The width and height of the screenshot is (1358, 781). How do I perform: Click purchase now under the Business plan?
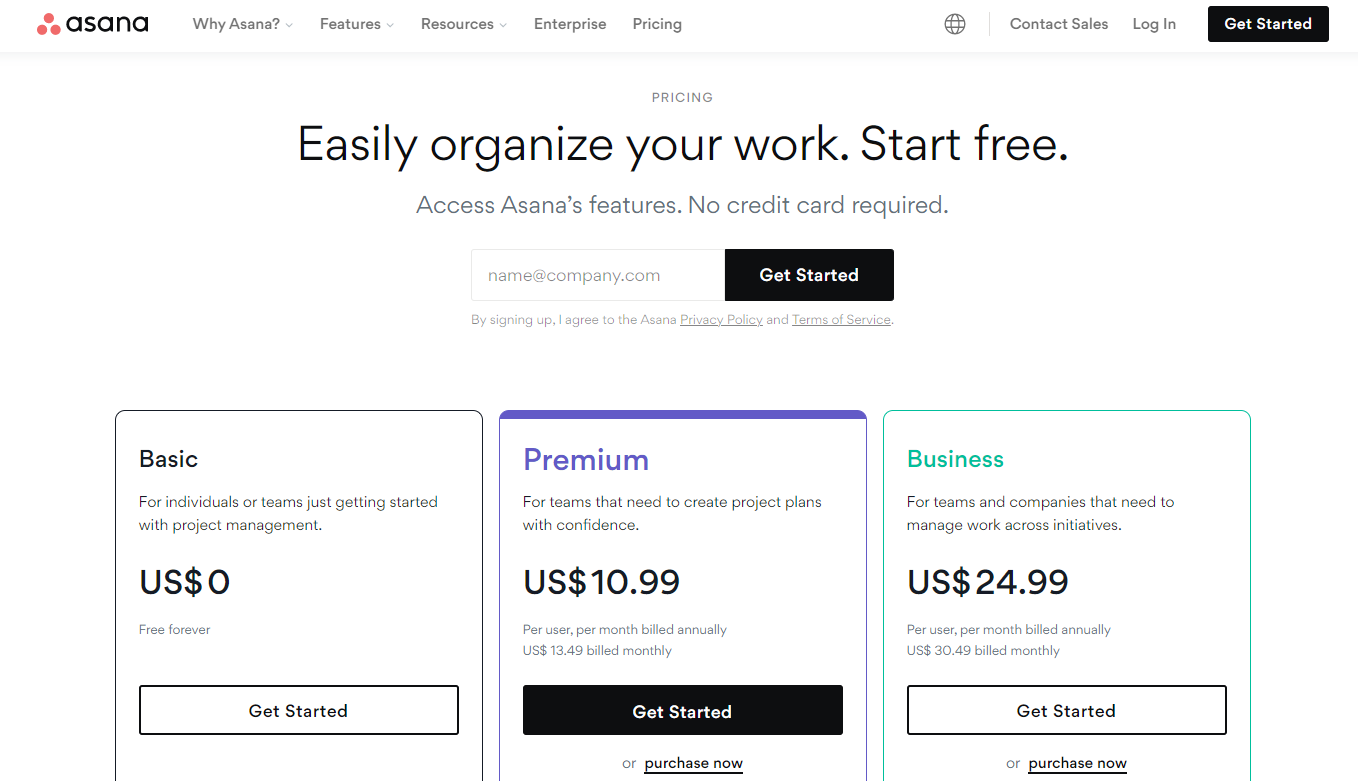point(1077,763)
